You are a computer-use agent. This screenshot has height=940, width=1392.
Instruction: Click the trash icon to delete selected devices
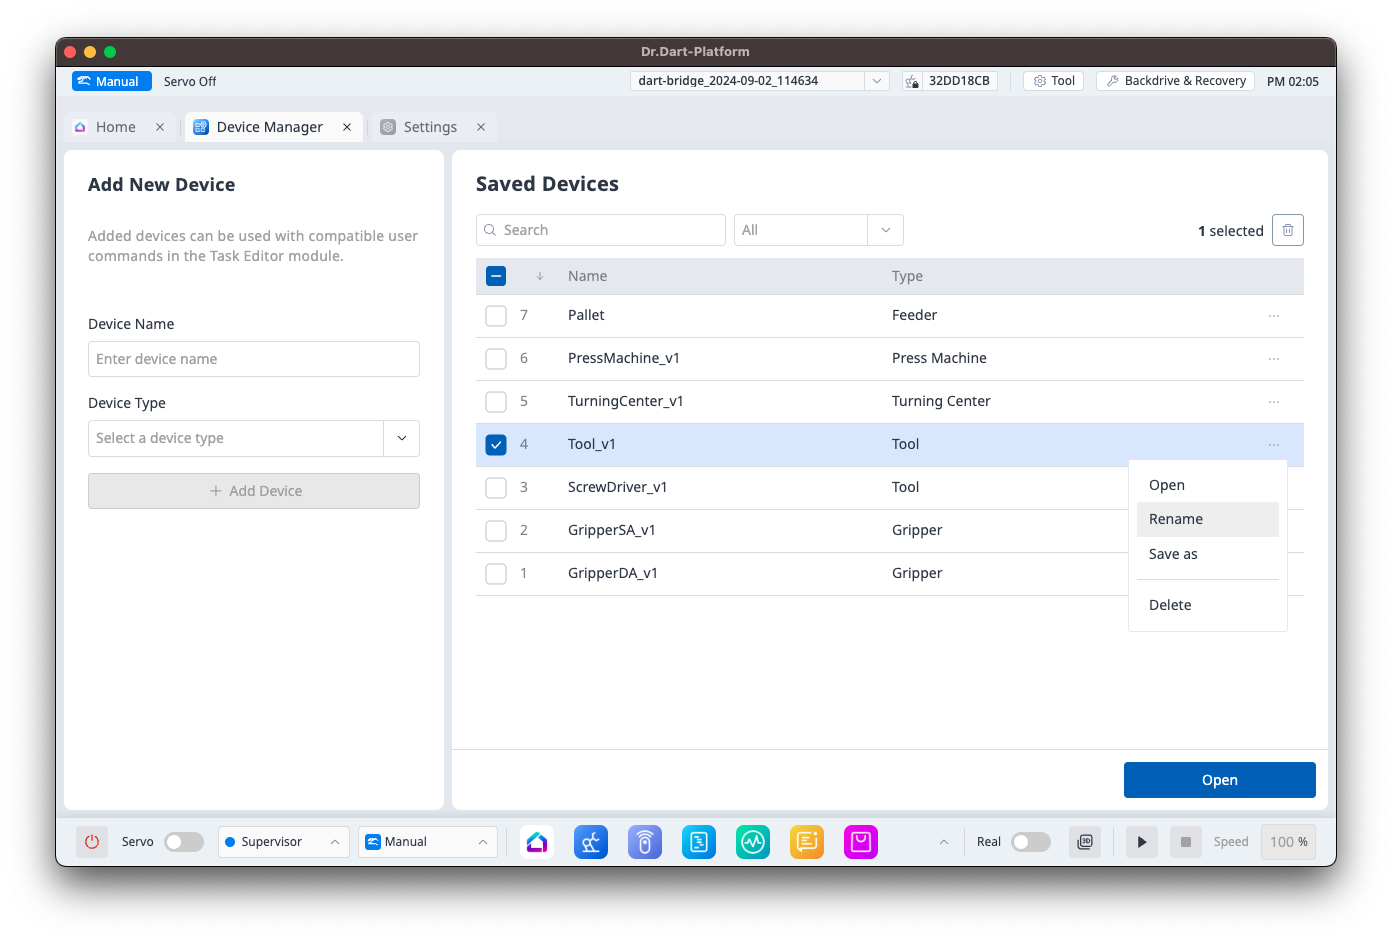(1288, 230)
